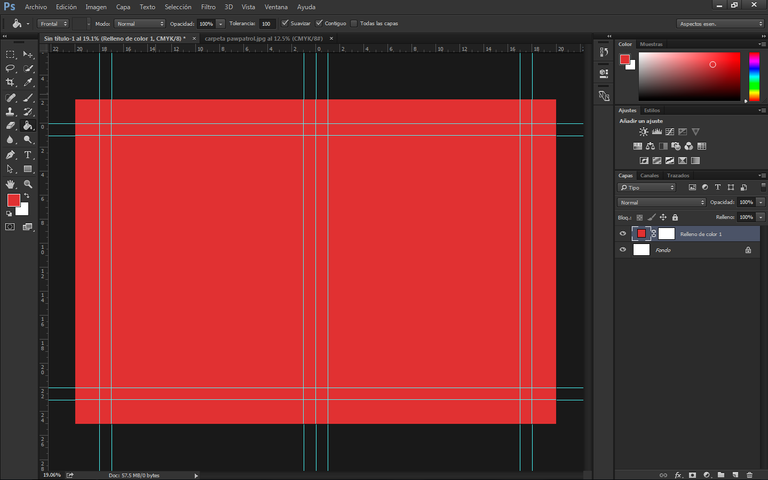768x480 pixels.
Task: Hide the Relleno de color 1 layer
Action: [623, 234]
